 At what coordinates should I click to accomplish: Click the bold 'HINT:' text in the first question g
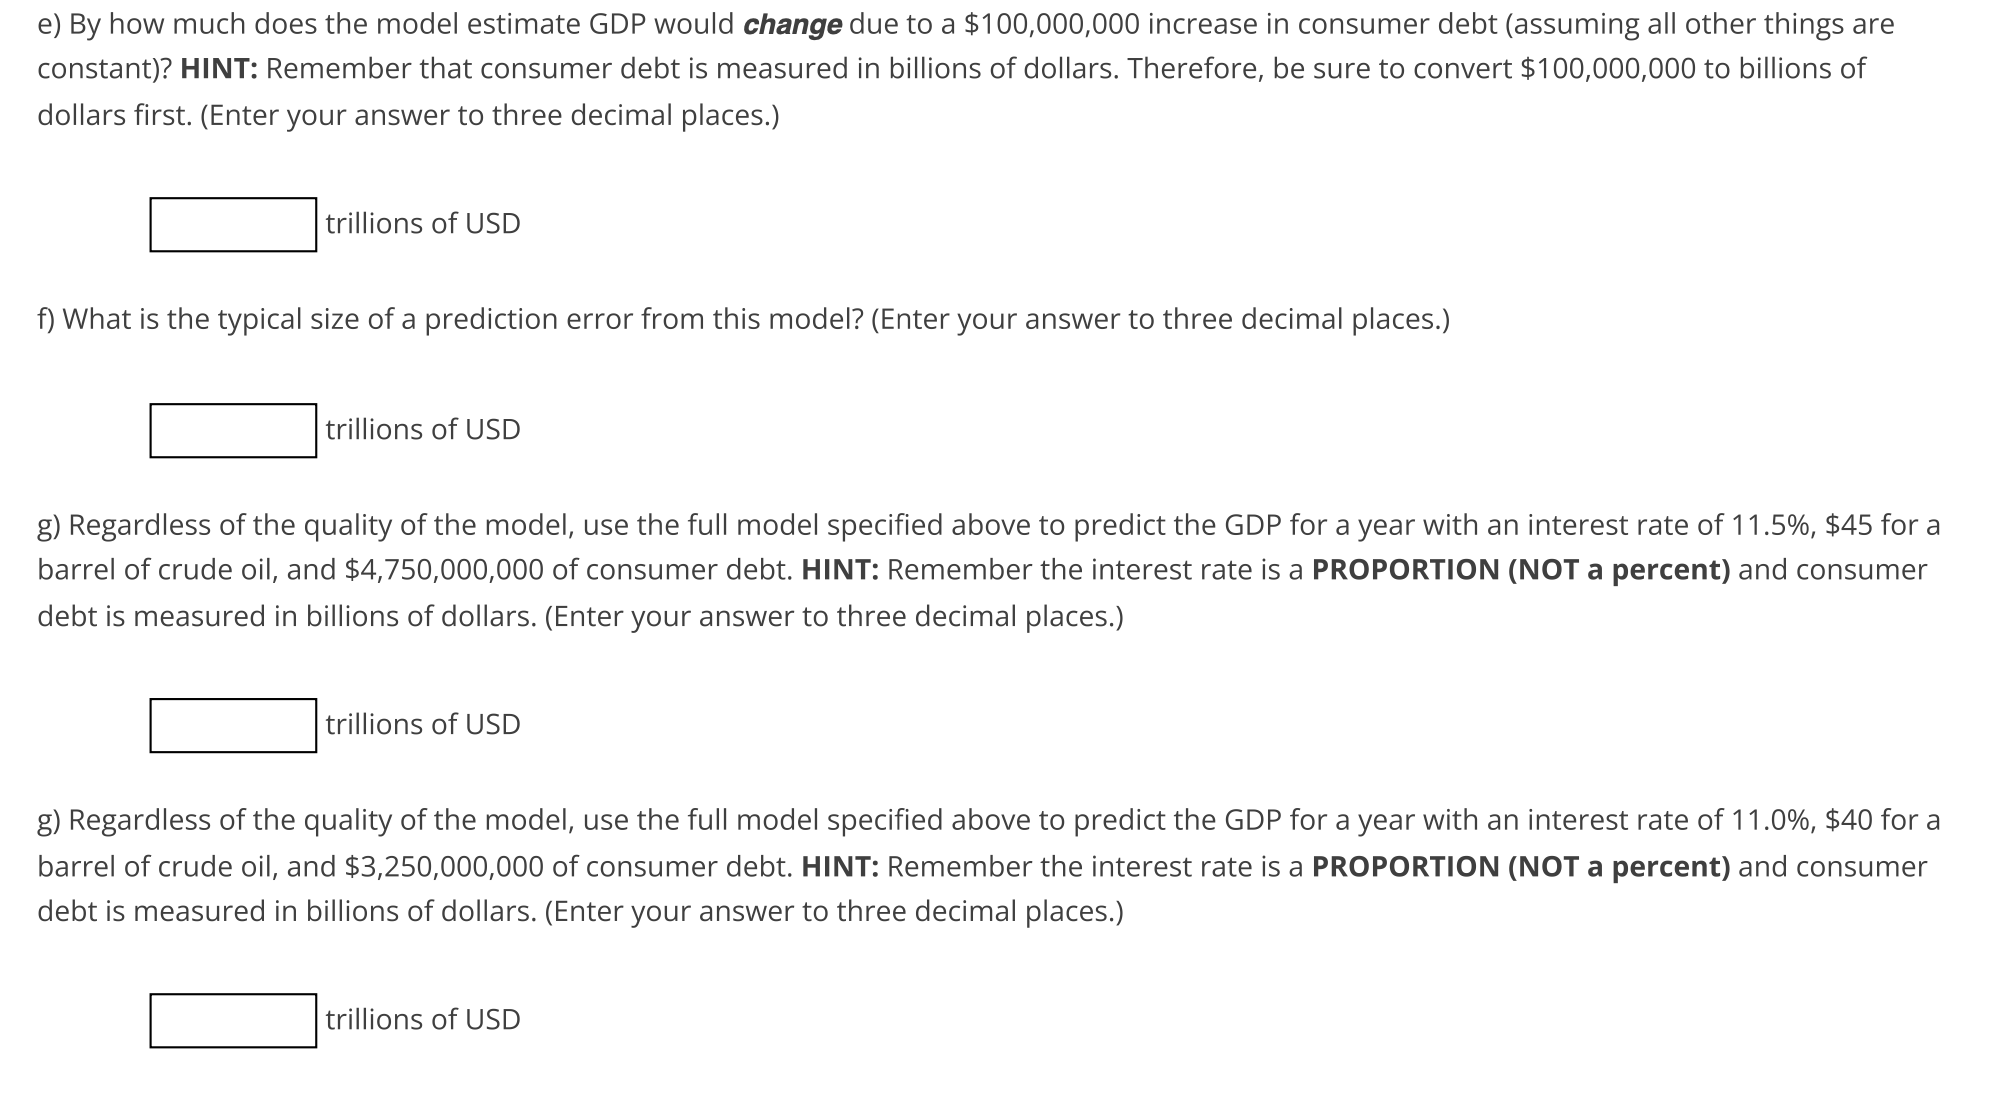(841, 570)
